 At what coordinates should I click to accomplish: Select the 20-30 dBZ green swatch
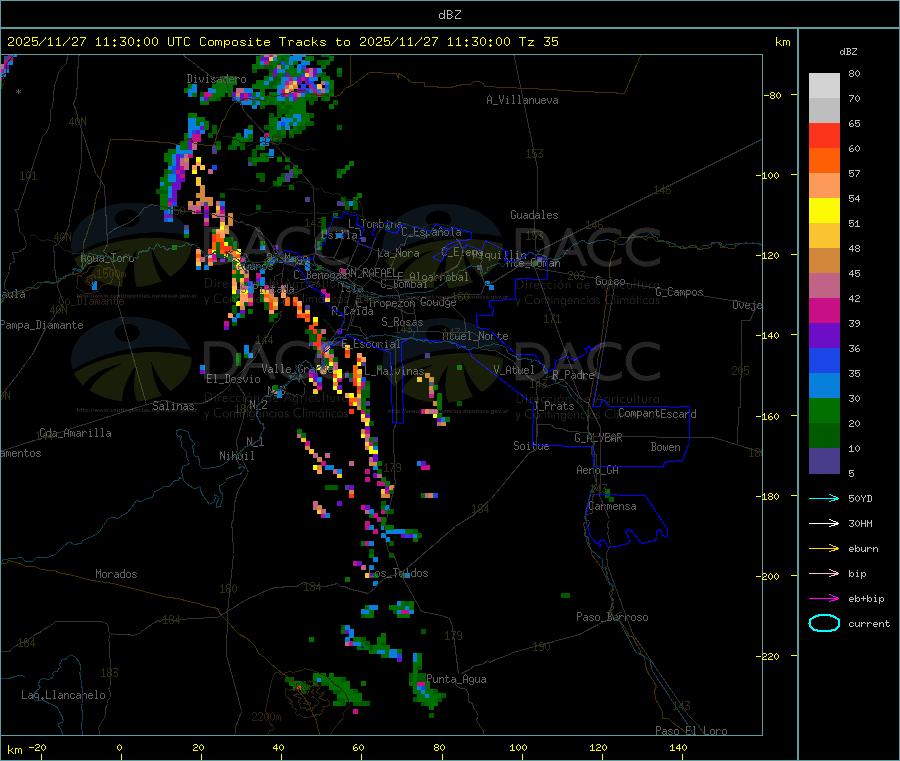(x=824, y=411)
